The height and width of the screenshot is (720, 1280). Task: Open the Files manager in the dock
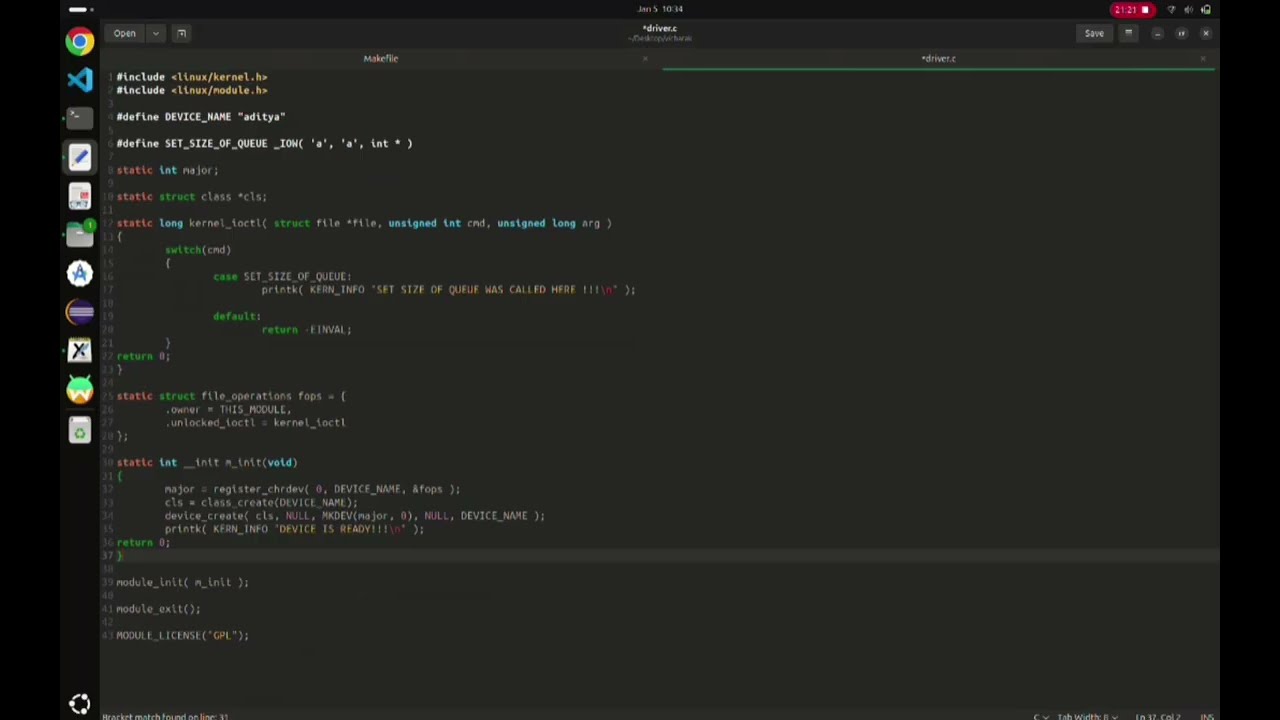80,234
